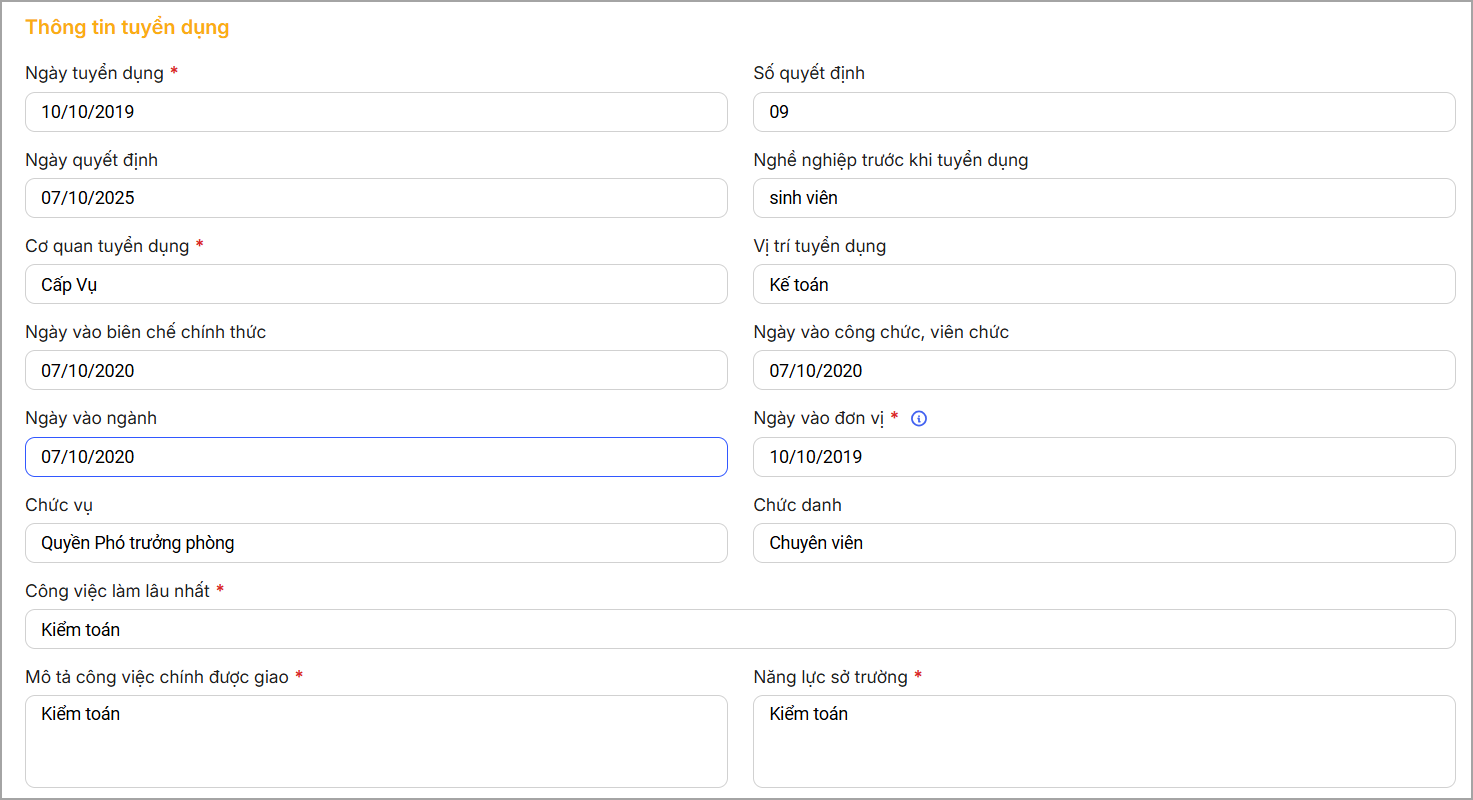The height and width of the screenshot is (800, 1473).
Task: Edit the Nghề nghiệp trước khi tuyển dụng field
Action: (x=1103, y=198)
